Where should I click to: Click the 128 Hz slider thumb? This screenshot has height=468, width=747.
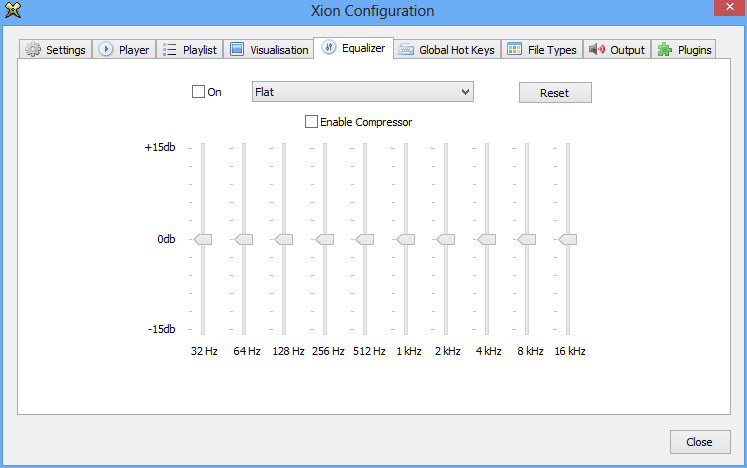284,239
